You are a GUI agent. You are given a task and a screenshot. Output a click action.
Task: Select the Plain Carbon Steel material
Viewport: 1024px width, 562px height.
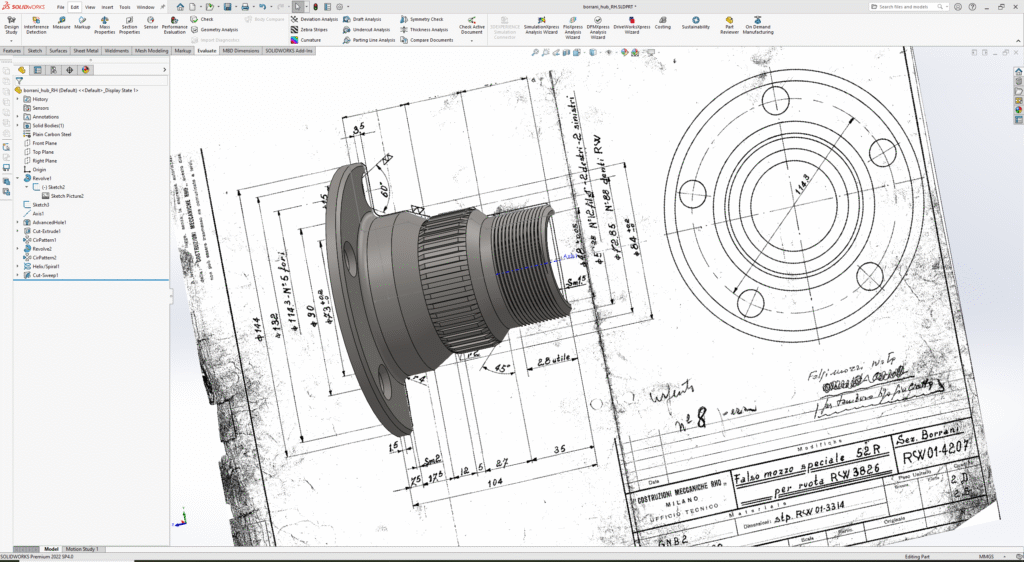47,134
